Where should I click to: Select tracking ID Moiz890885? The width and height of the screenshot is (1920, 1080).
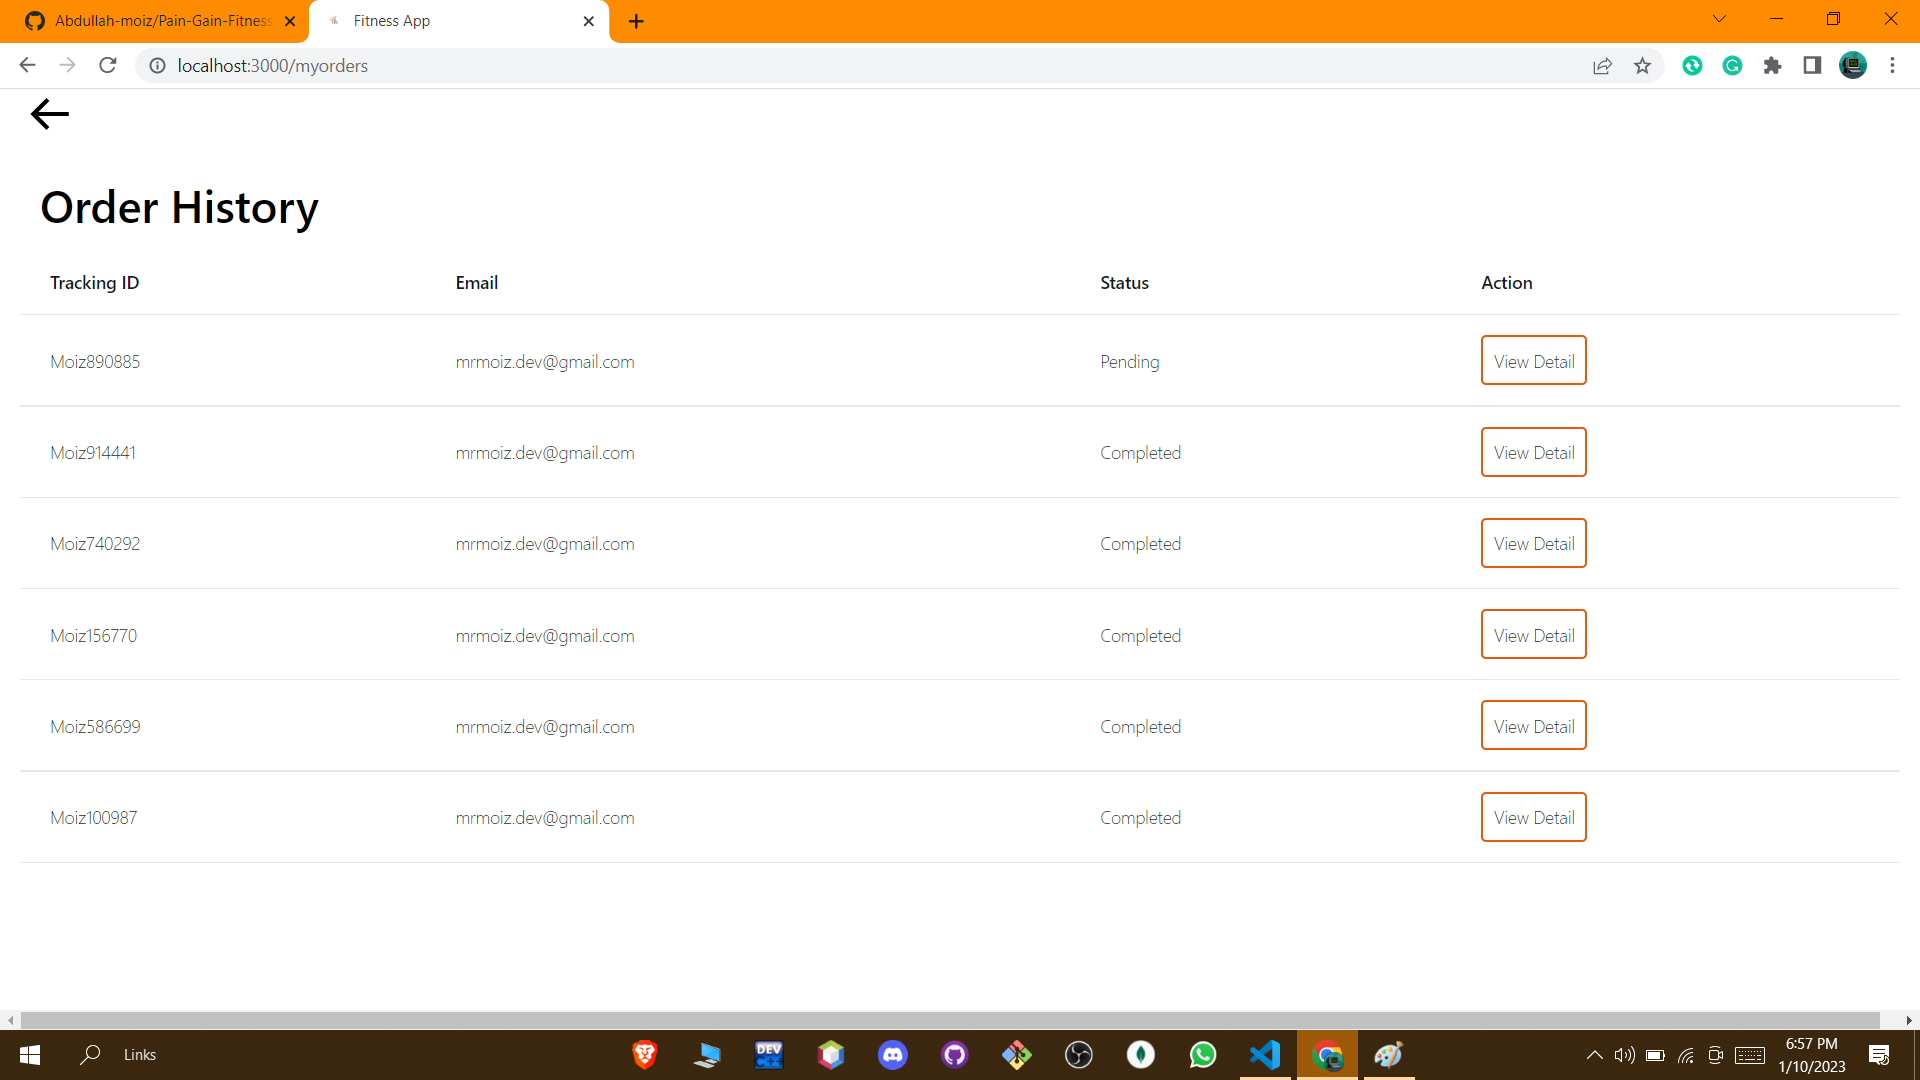95,362
